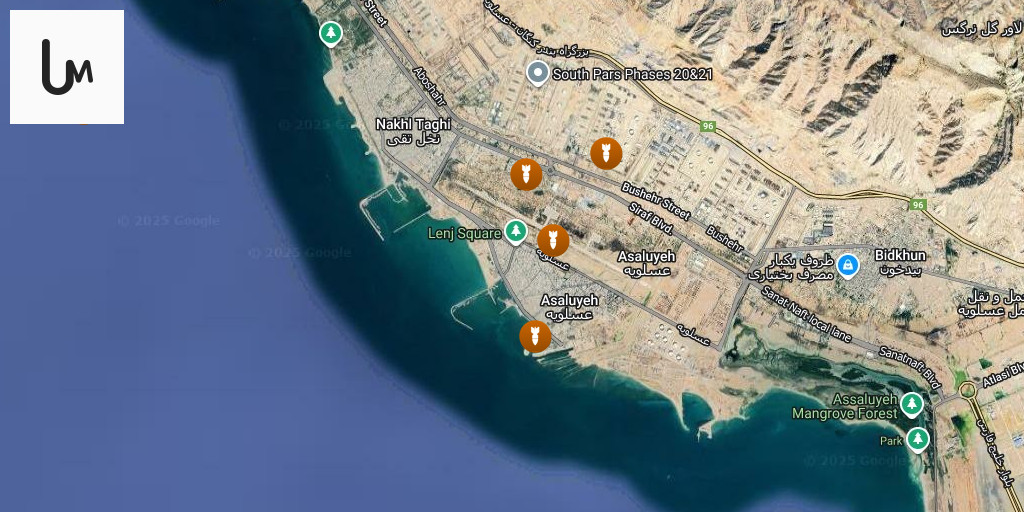The width and height of the screenshot is (1024, 512).
Task: Select the bomb marker below Nakhl Taghi road
Action: click(526, 174)
